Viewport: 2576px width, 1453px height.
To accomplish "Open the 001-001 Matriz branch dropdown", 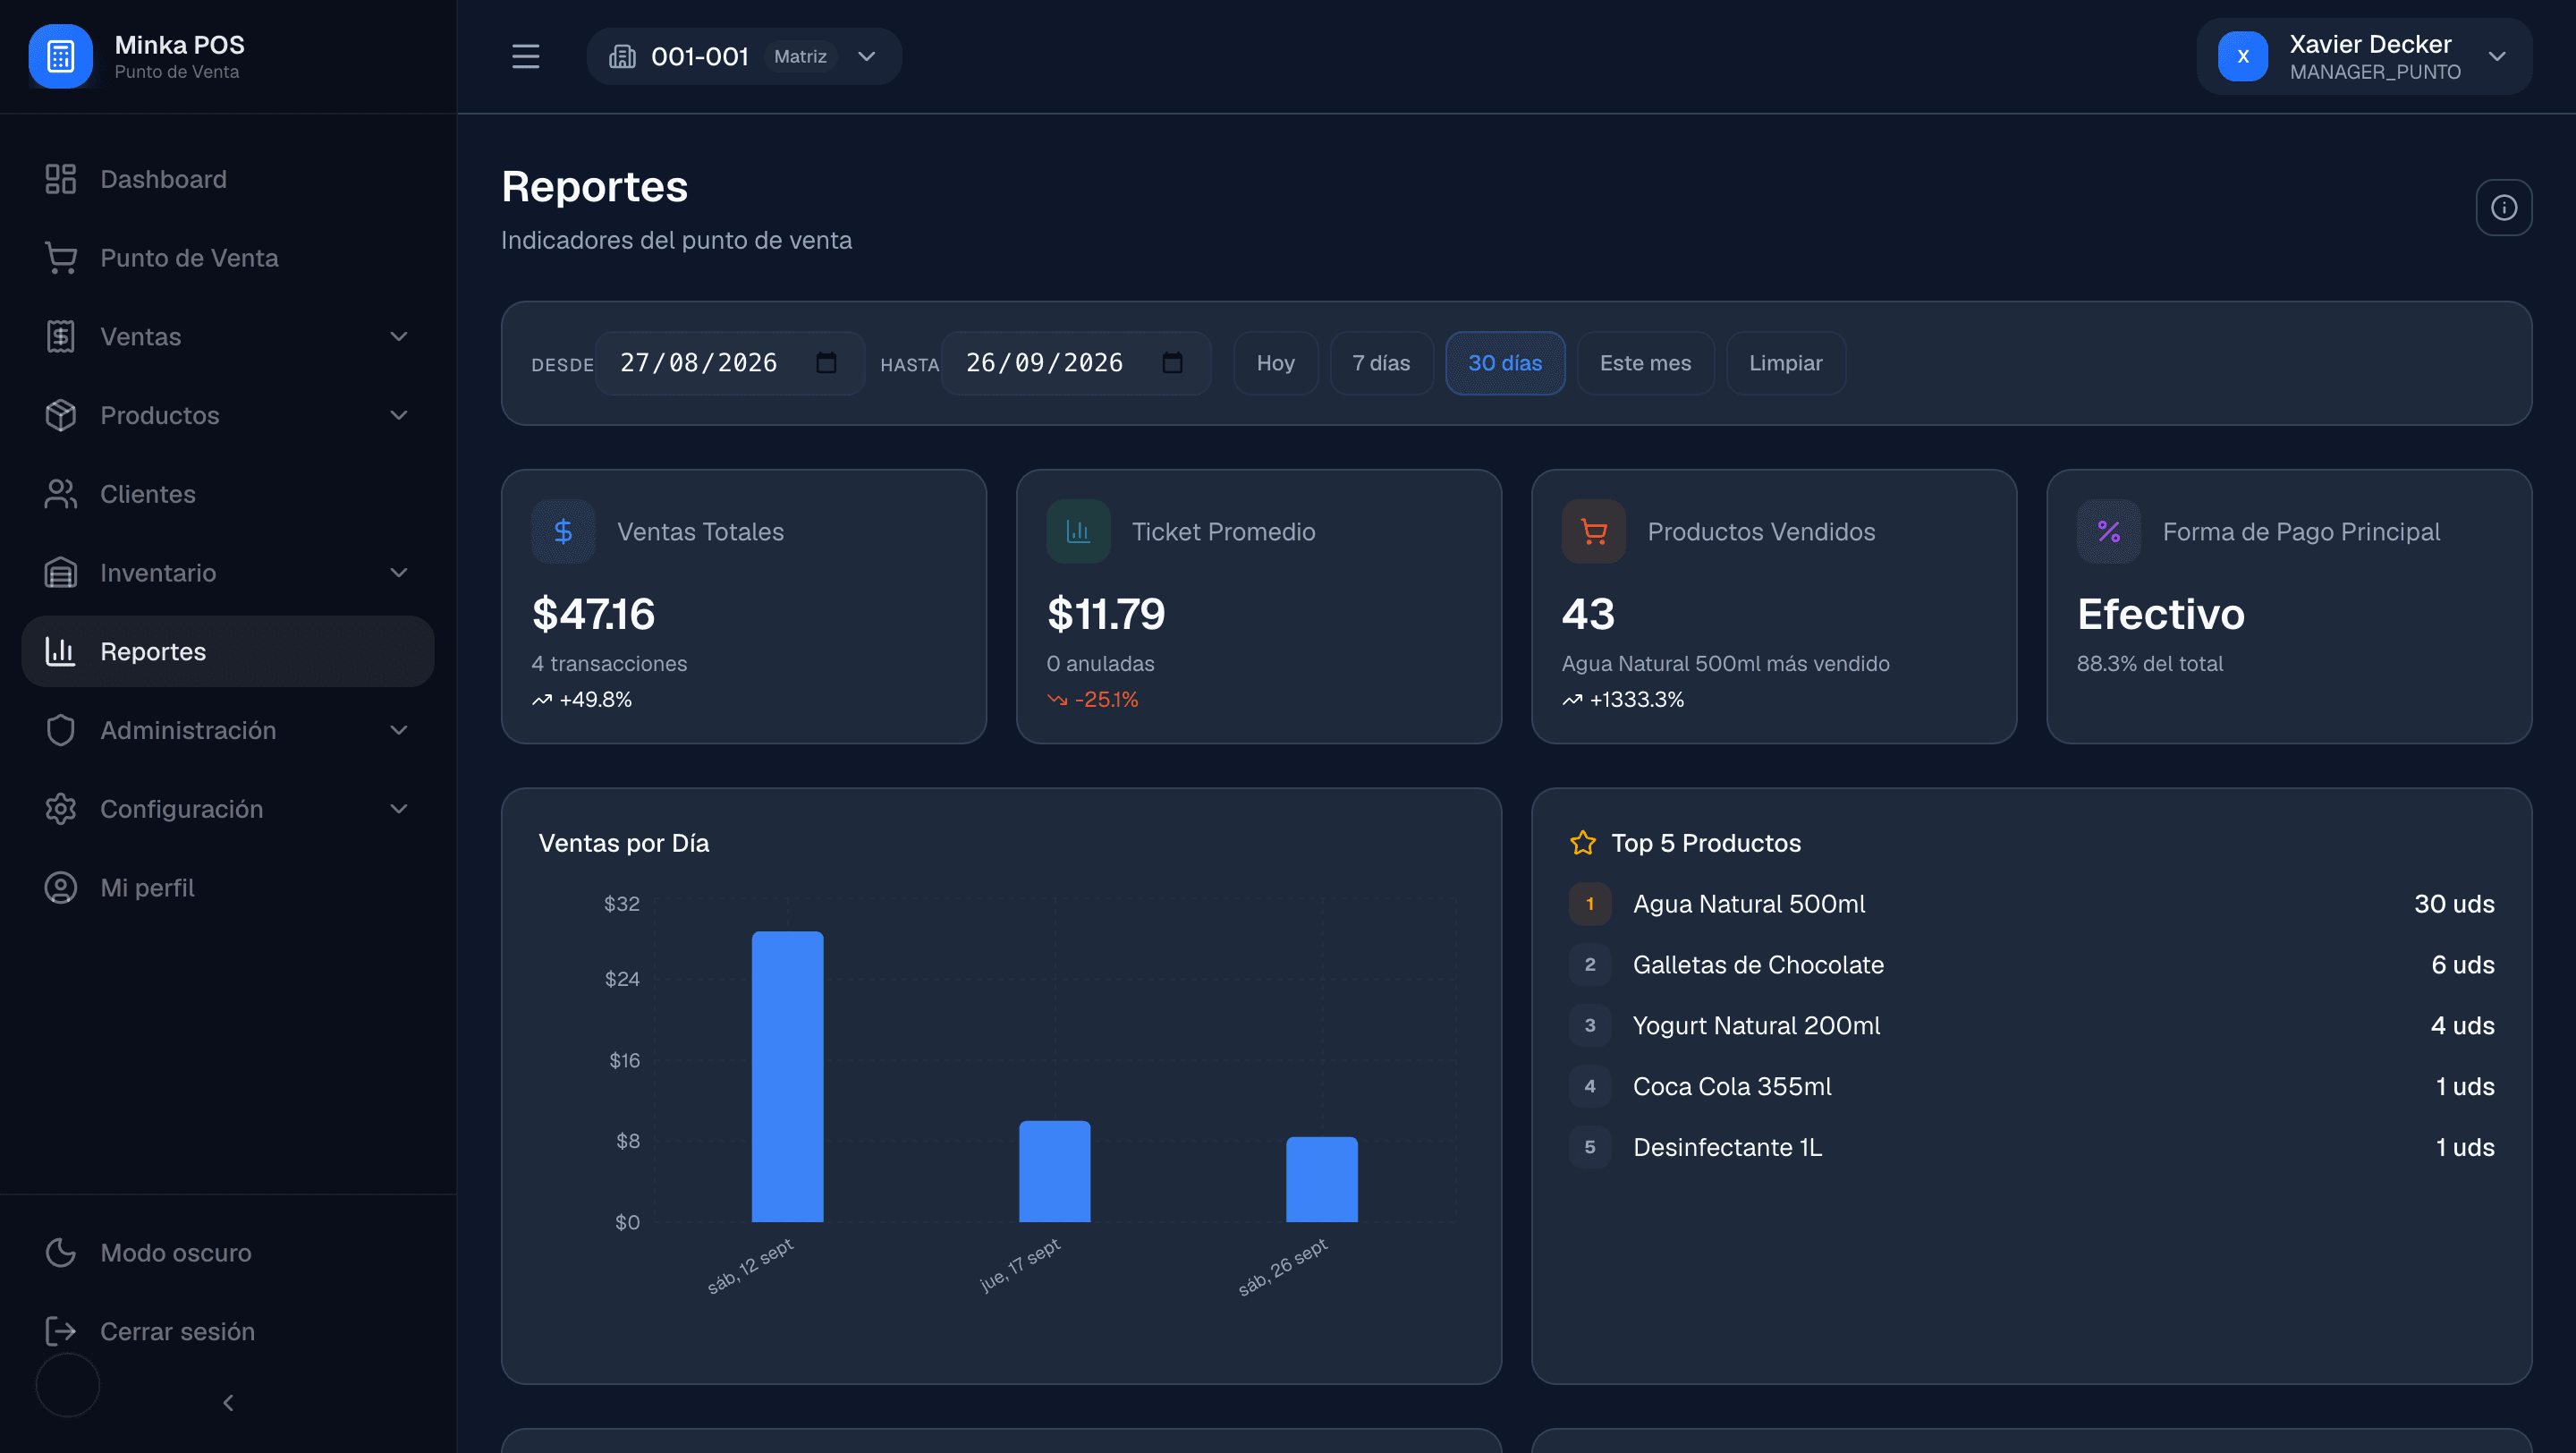I will pos(744,56).
